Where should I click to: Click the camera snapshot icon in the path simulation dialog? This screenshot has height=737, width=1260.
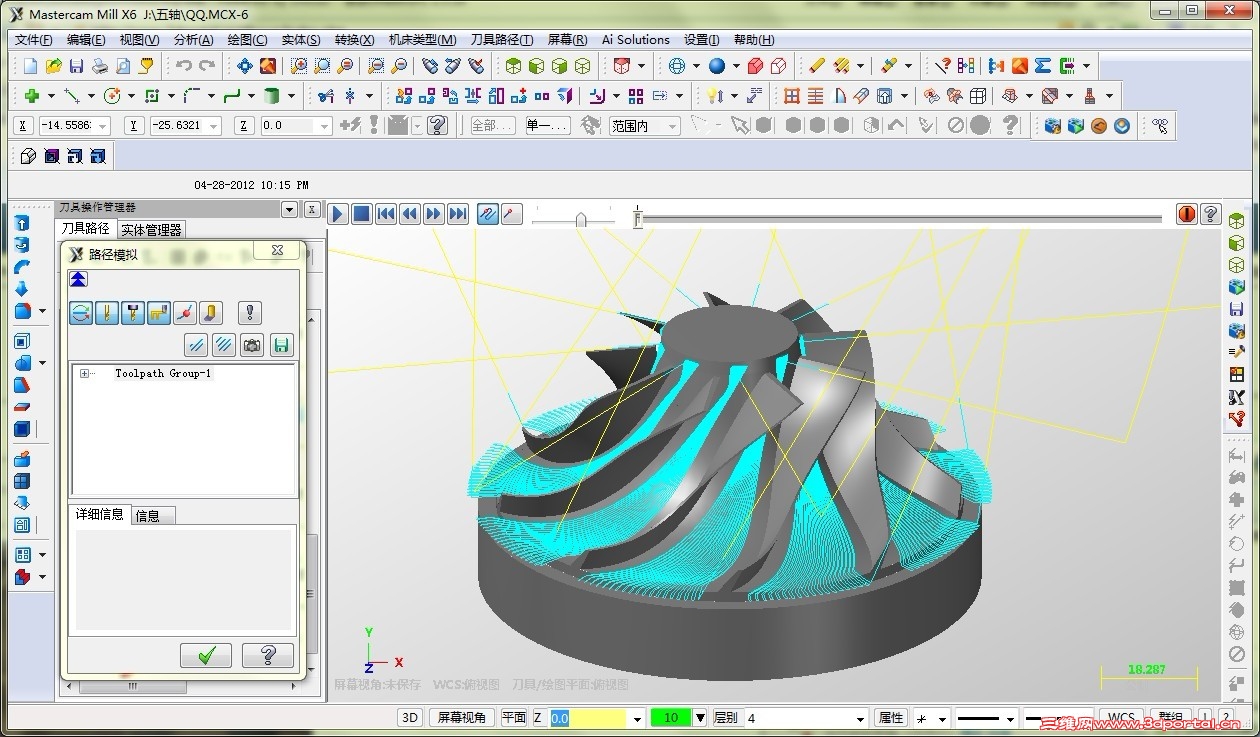pyautogui.click(x=253, y=346)
